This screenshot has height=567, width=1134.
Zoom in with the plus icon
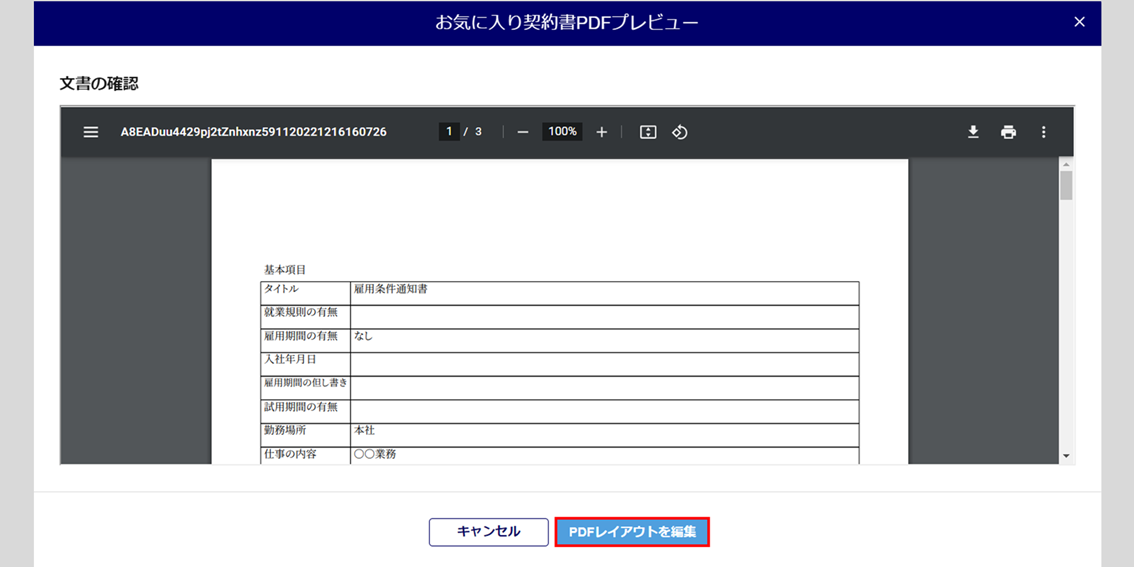pyautogui.click(x=601, y=132)
